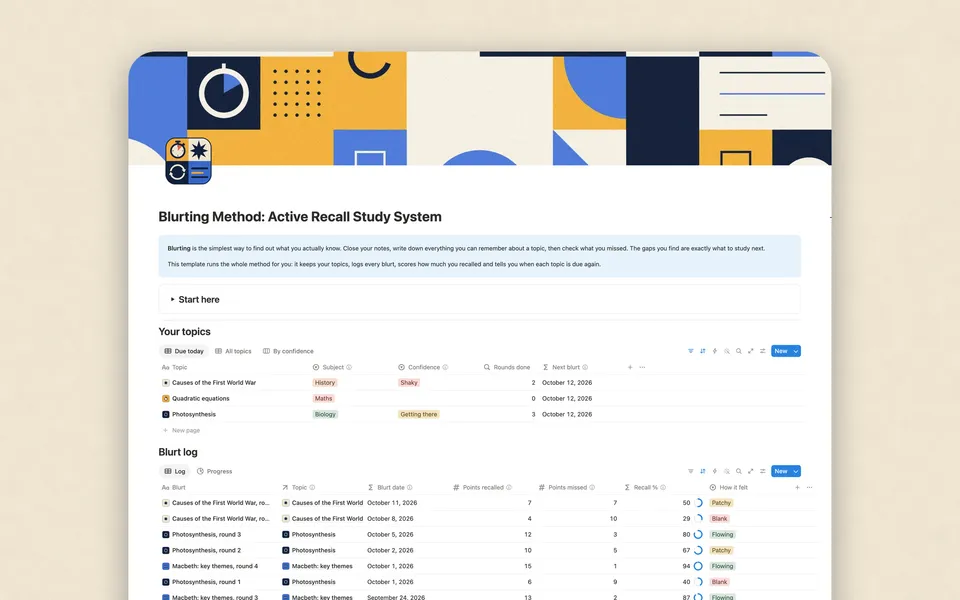Switch to the By confidence view tab
This screenshot has height=600, width=960.
click(288, 351)
